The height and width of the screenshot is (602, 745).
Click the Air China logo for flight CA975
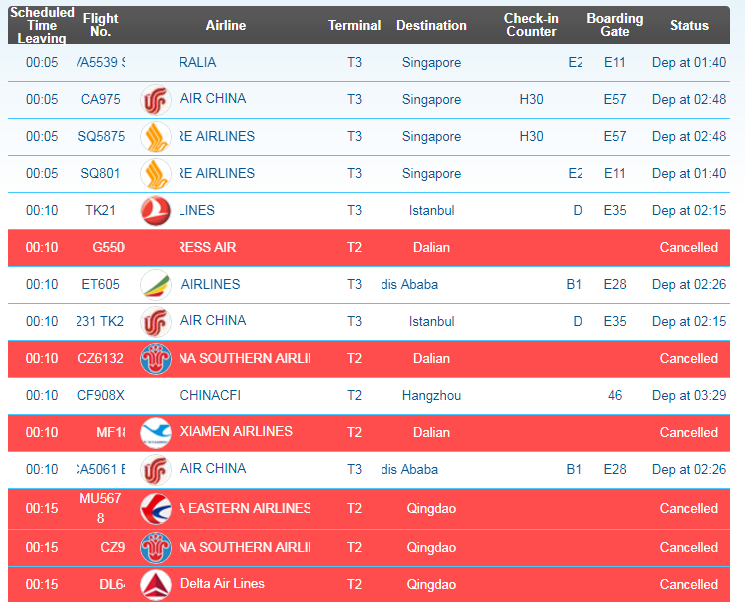pos(156,100)
